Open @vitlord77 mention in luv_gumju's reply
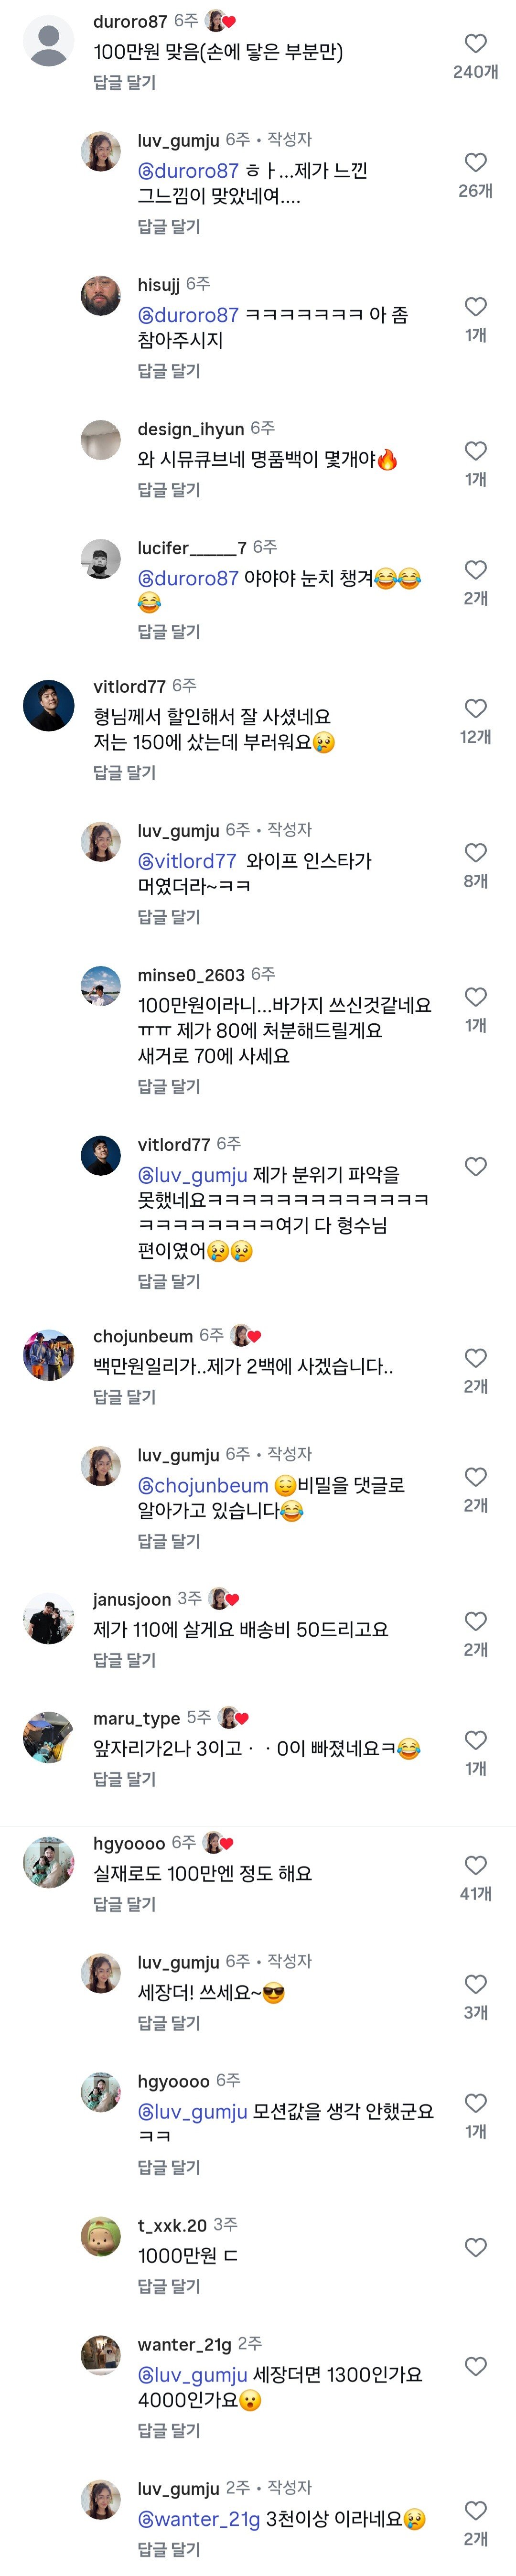The height and width of the screenshot is (2576, 516). coord(187,861)
